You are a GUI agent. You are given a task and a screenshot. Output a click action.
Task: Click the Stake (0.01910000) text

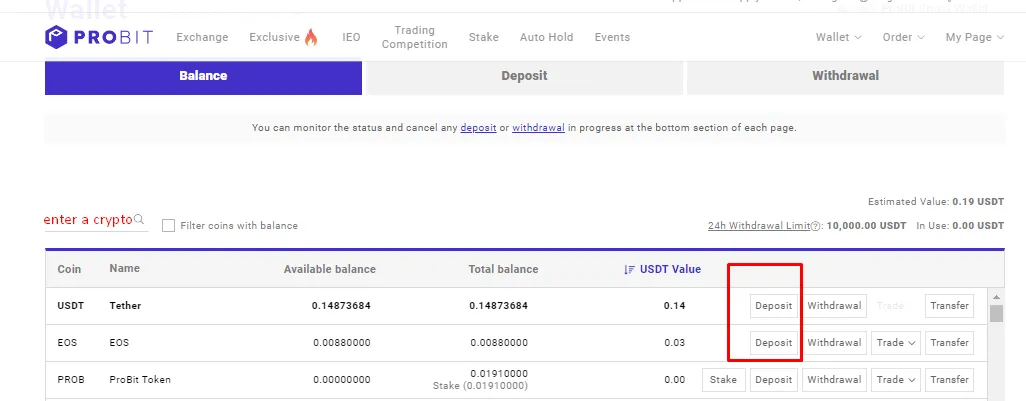click(480, 386)
